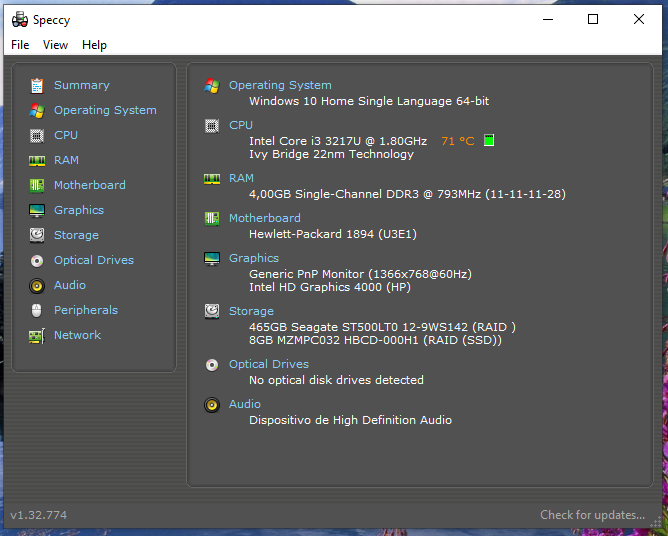Click the Operating System heading link in summary

pyautogui.click(x=280, y=85)
